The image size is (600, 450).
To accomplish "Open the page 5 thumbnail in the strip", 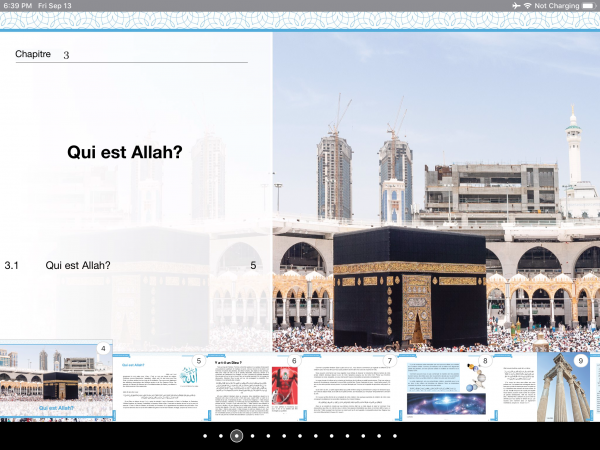I will [160, 388].
